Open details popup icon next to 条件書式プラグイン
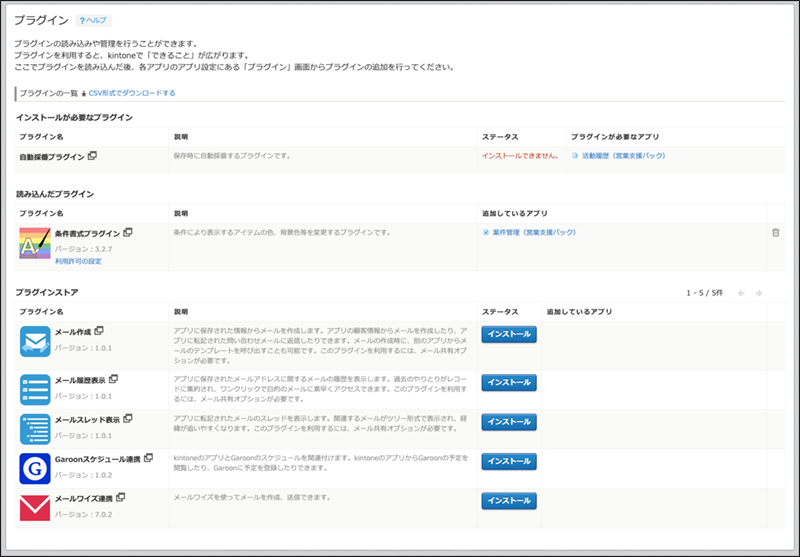The width and height of the screenshot is (800, 557). point(128,233)
